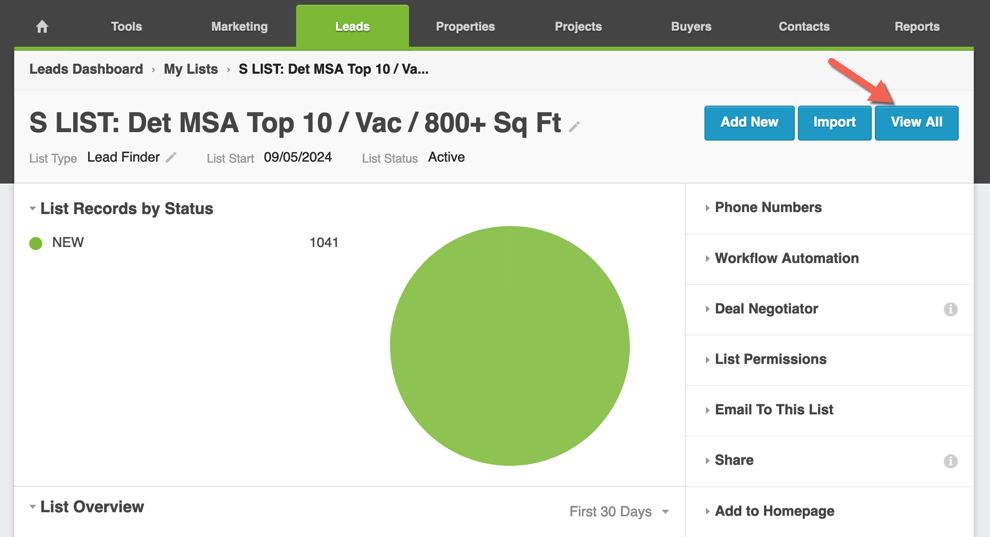This screenshot has height=537, width=990.
Task: Expand the Phone Numbers section
Action: coord(767,208)
